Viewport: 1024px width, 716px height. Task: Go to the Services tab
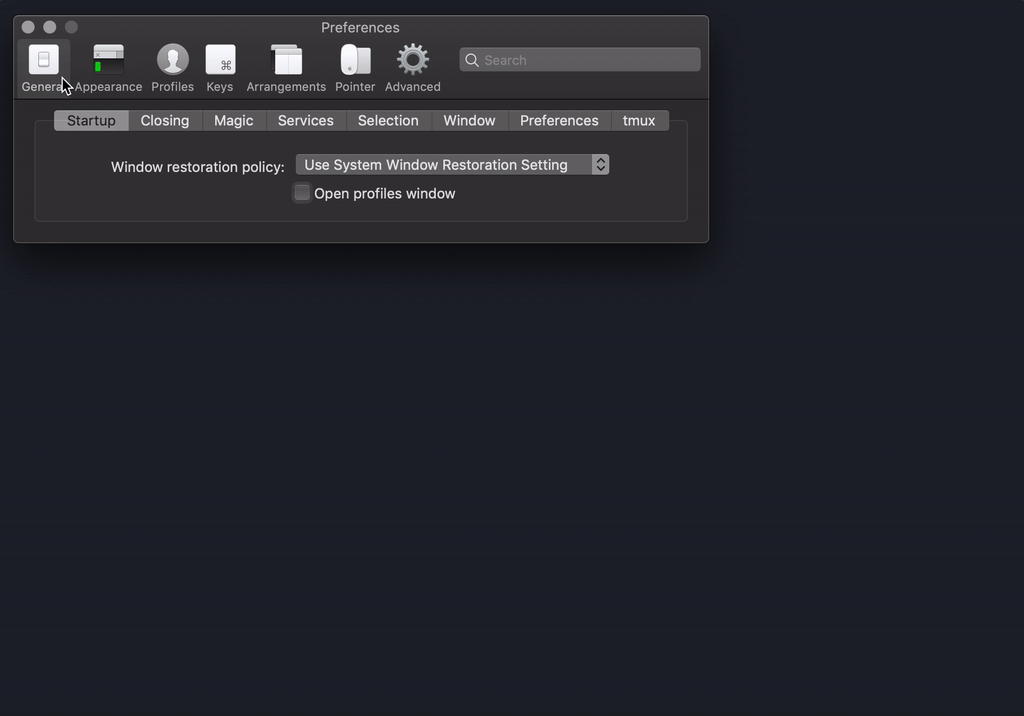[305, 120]
